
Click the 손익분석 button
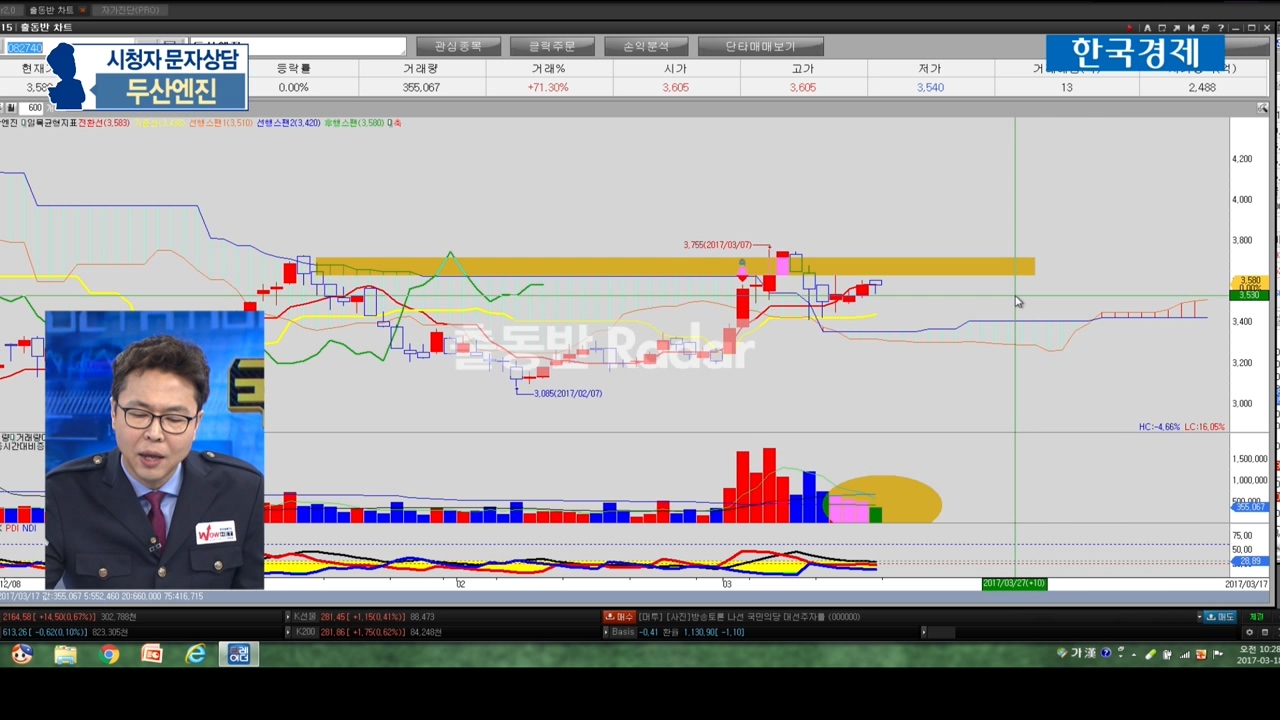pyautogui.click(x=645, y=46)
